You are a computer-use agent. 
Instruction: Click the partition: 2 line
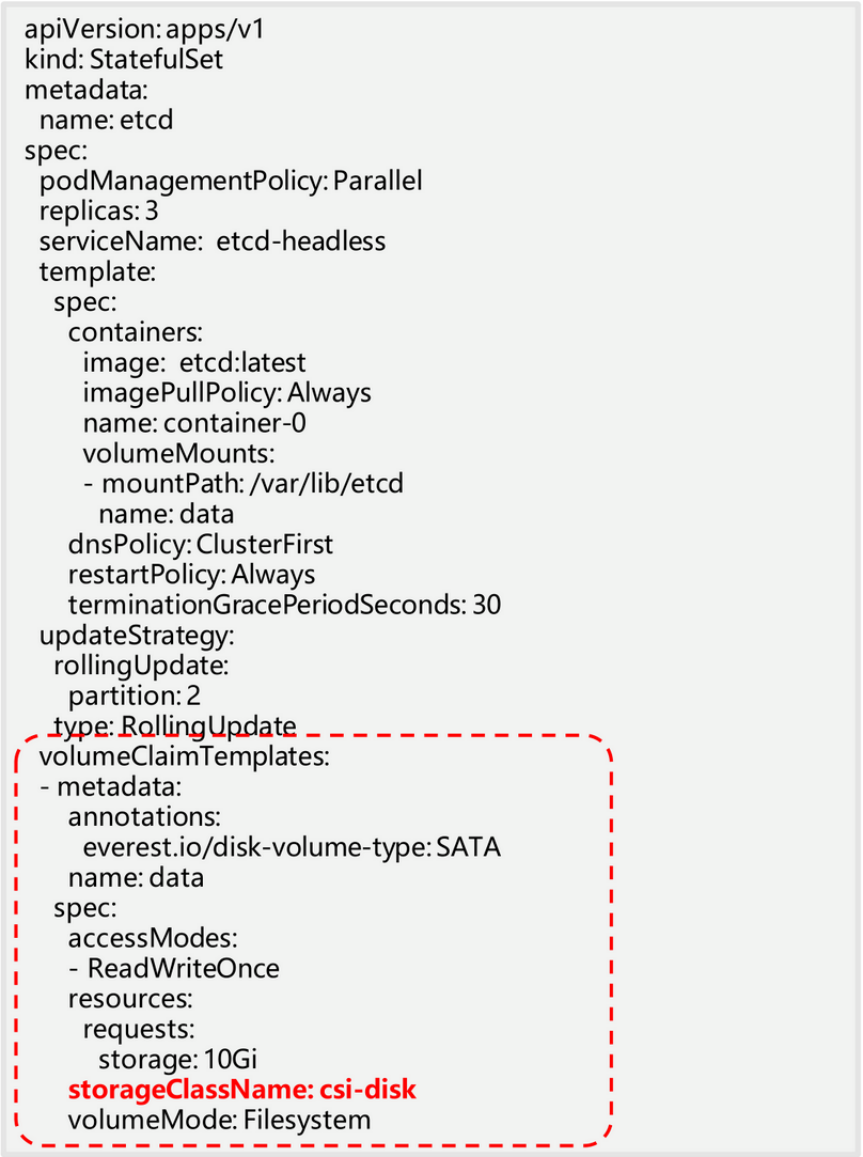(134, 695)
